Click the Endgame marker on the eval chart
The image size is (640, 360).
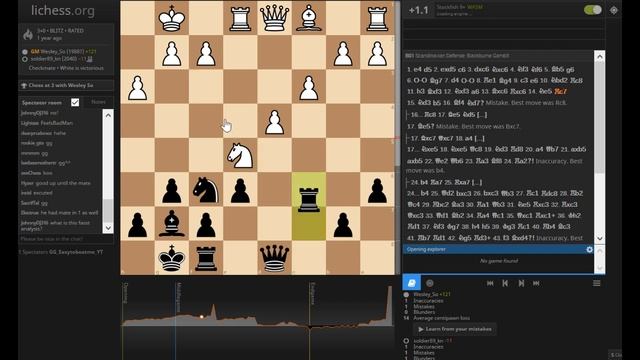click(312, 293)
